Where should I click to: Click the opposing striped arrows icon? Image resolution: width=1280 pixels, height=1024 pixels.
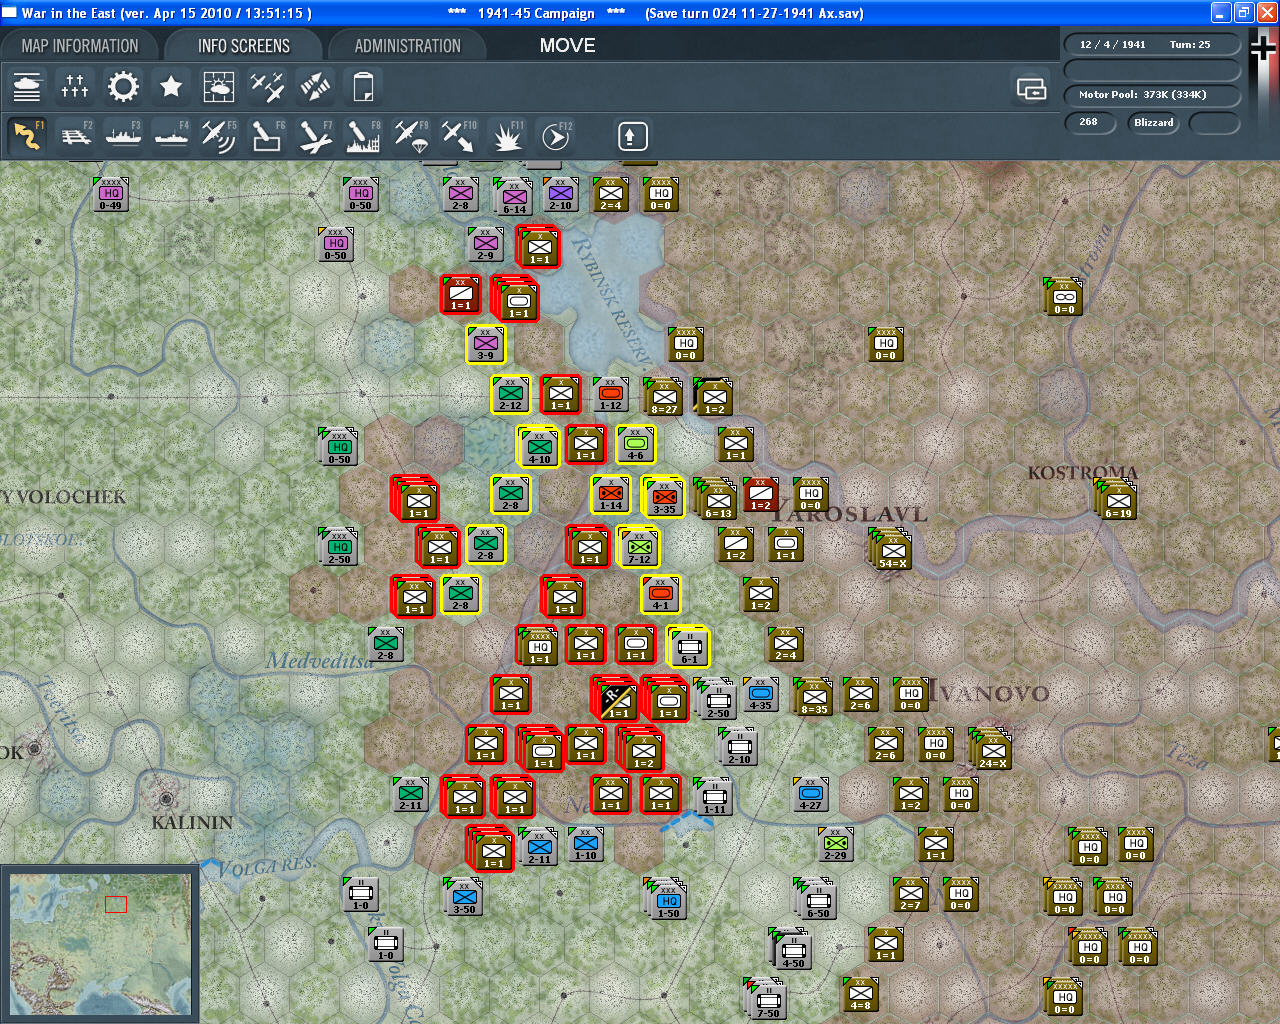click(x=315, y=87)
